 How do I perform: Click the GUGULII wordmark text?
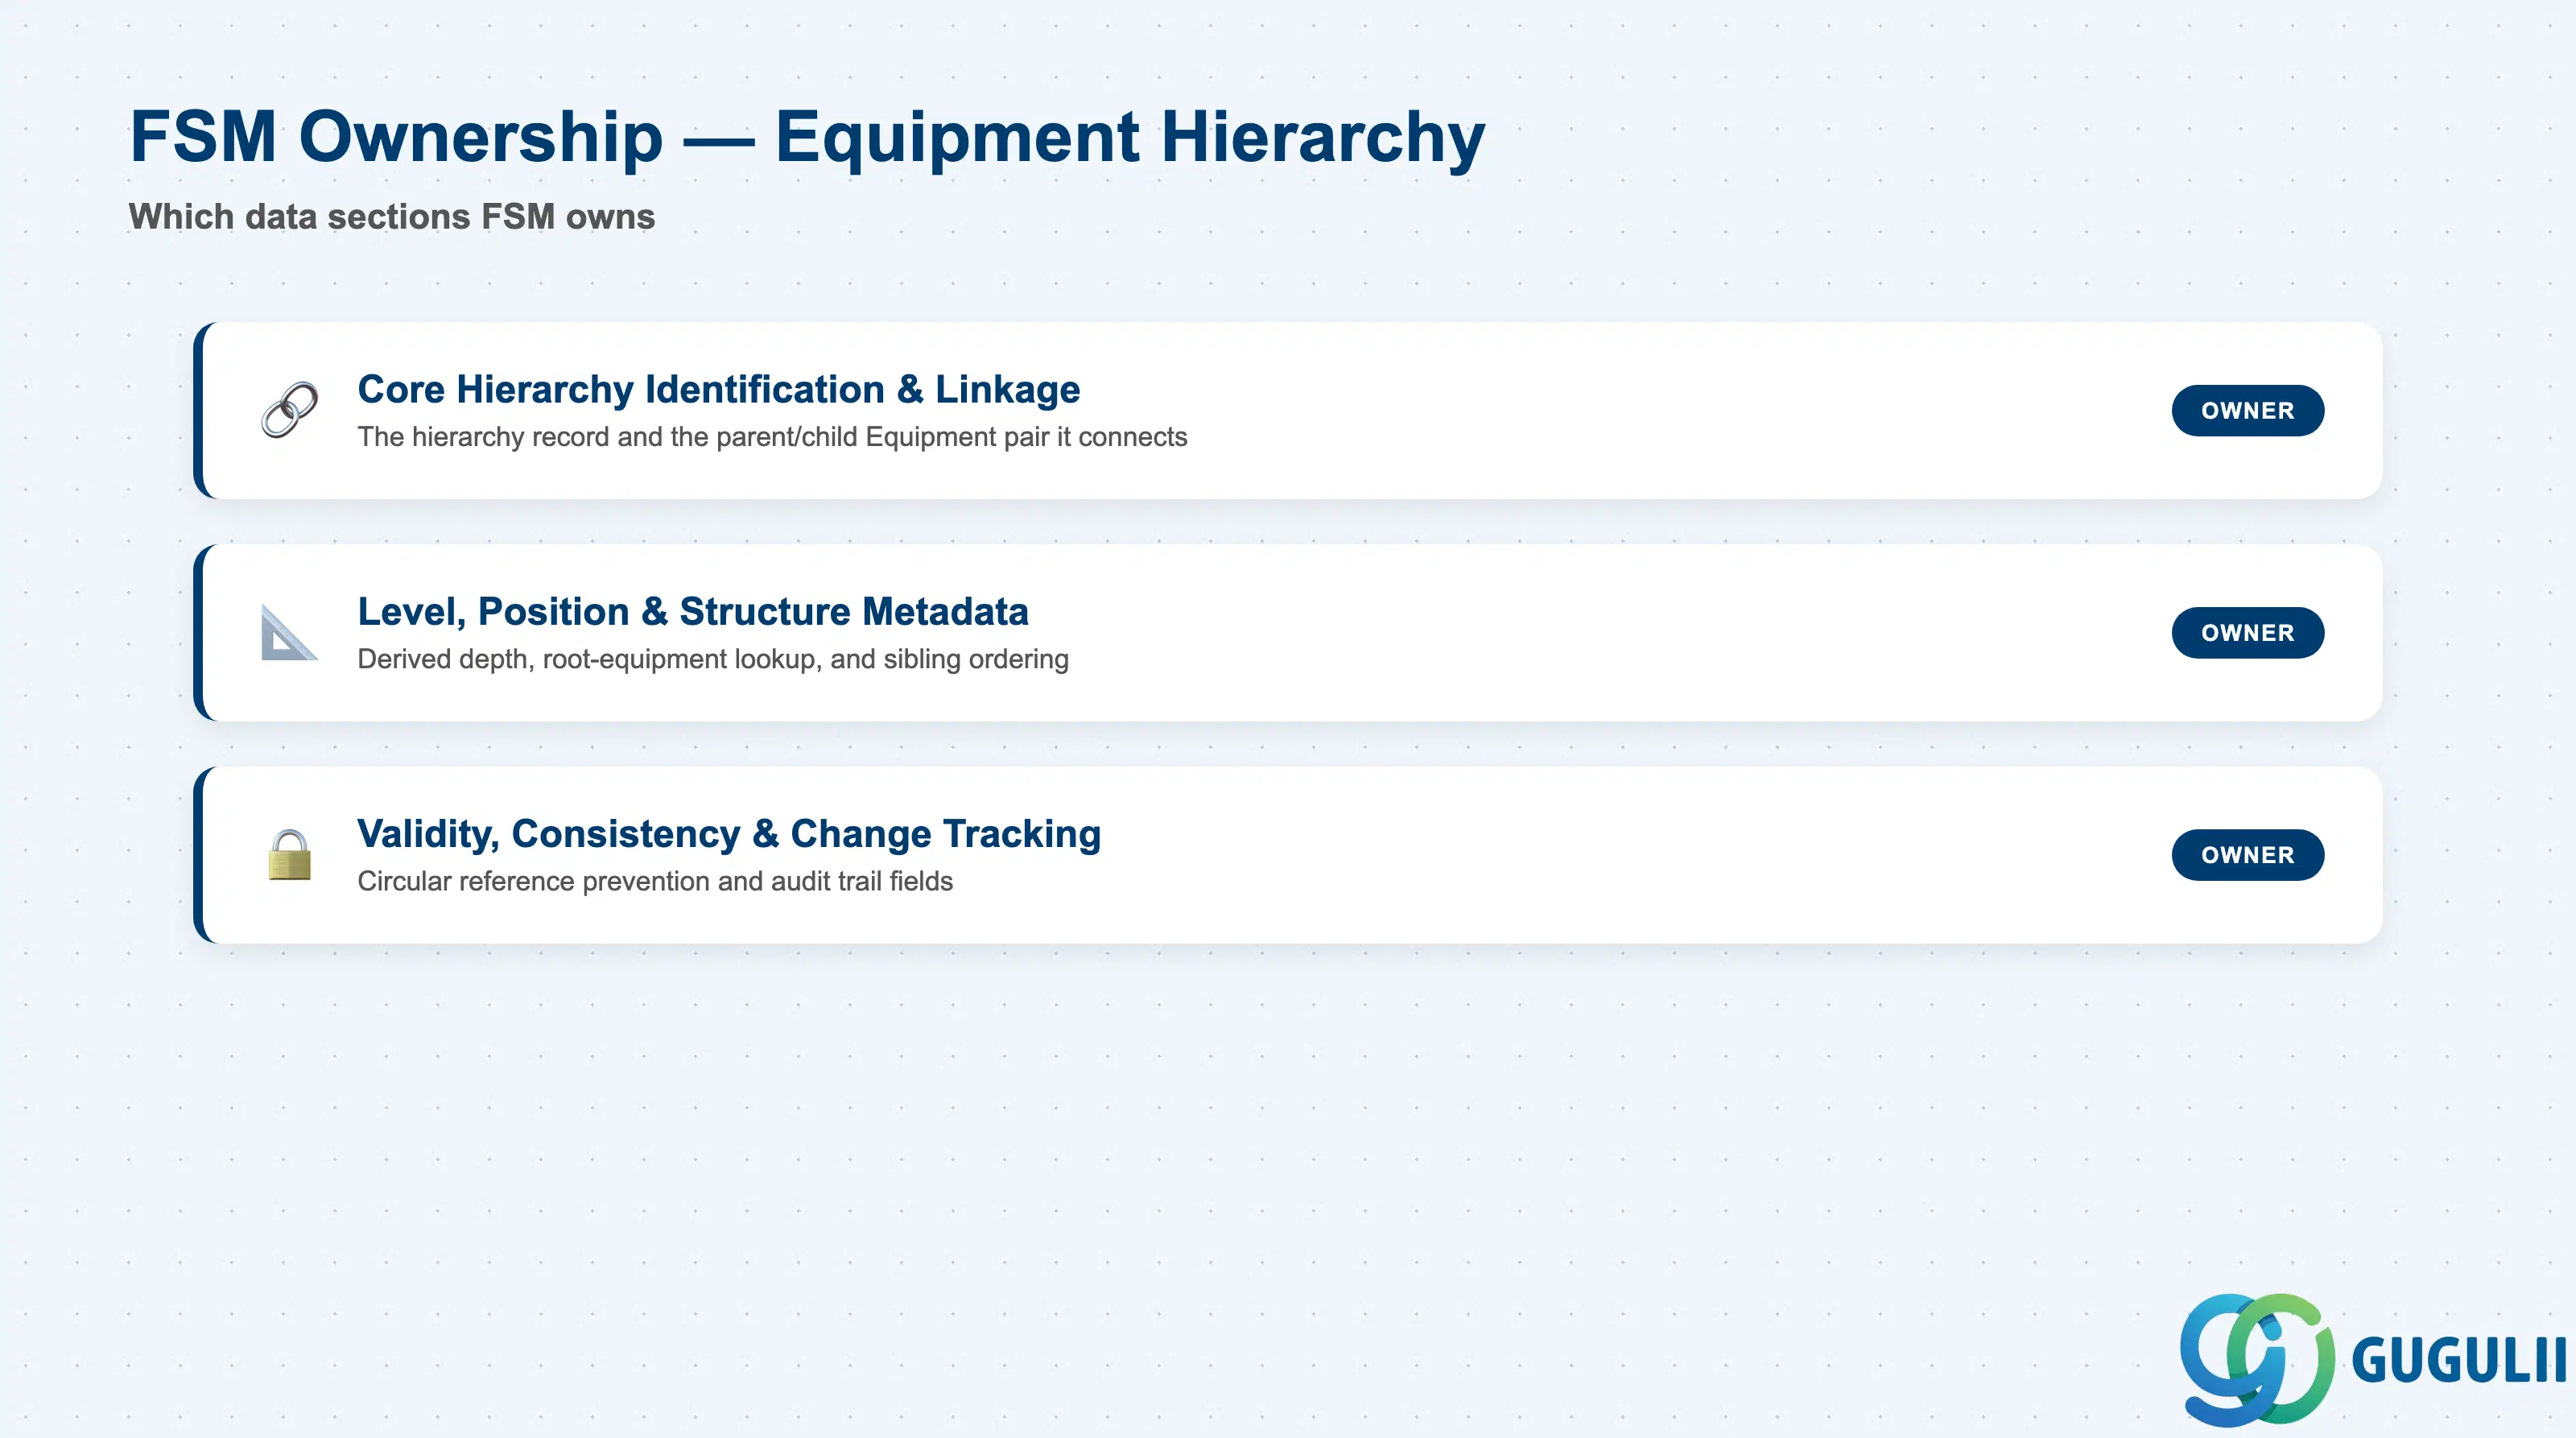tap(2459, 1360)
